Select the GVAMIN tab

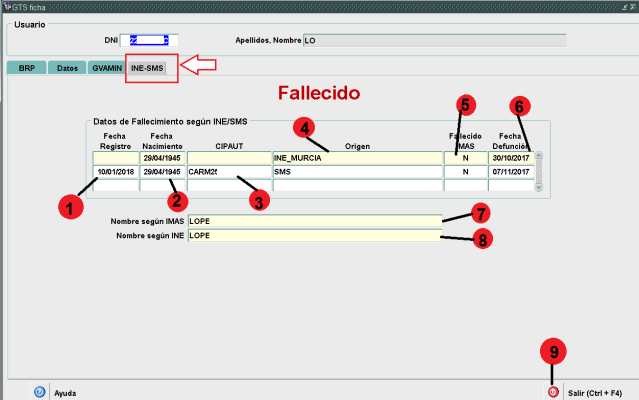tap(106, 68)
